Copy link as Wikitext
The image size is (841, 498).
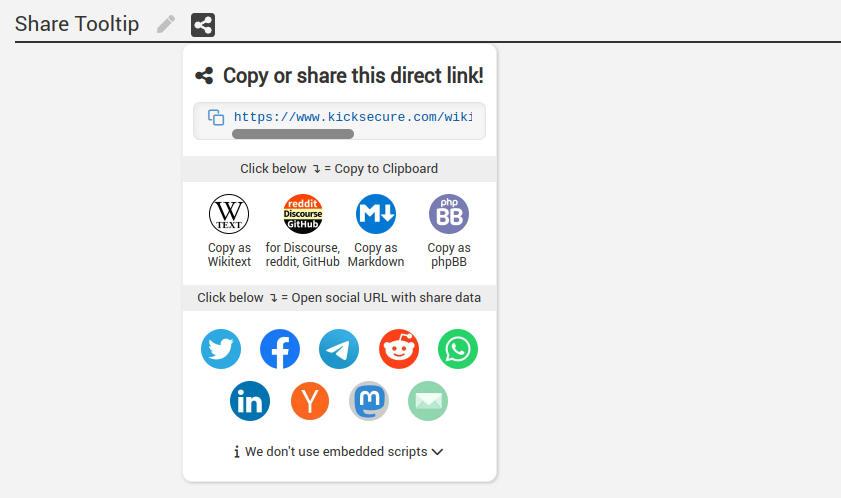[x=229, y=214]
